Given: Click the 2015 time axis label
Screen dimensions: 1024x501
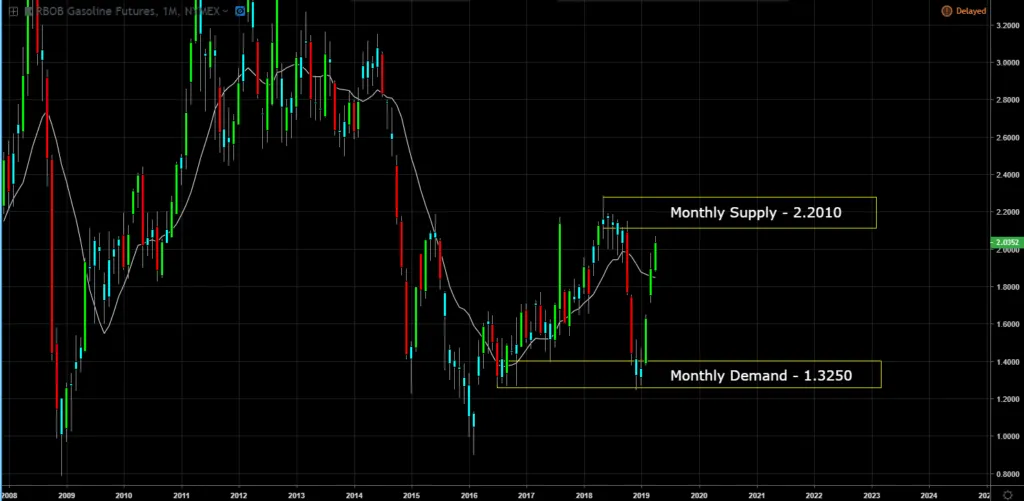Looking at the screenshot, I should (411, 494).
